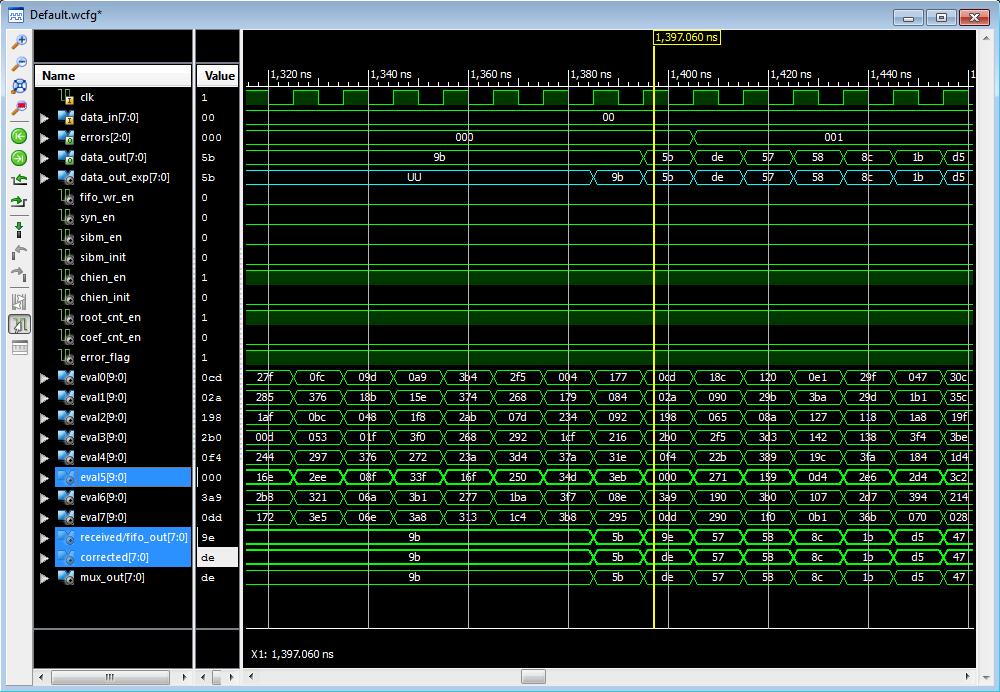
Task: Click the Zoom Out magnifier icon
Action: click(x=20, y=63)
